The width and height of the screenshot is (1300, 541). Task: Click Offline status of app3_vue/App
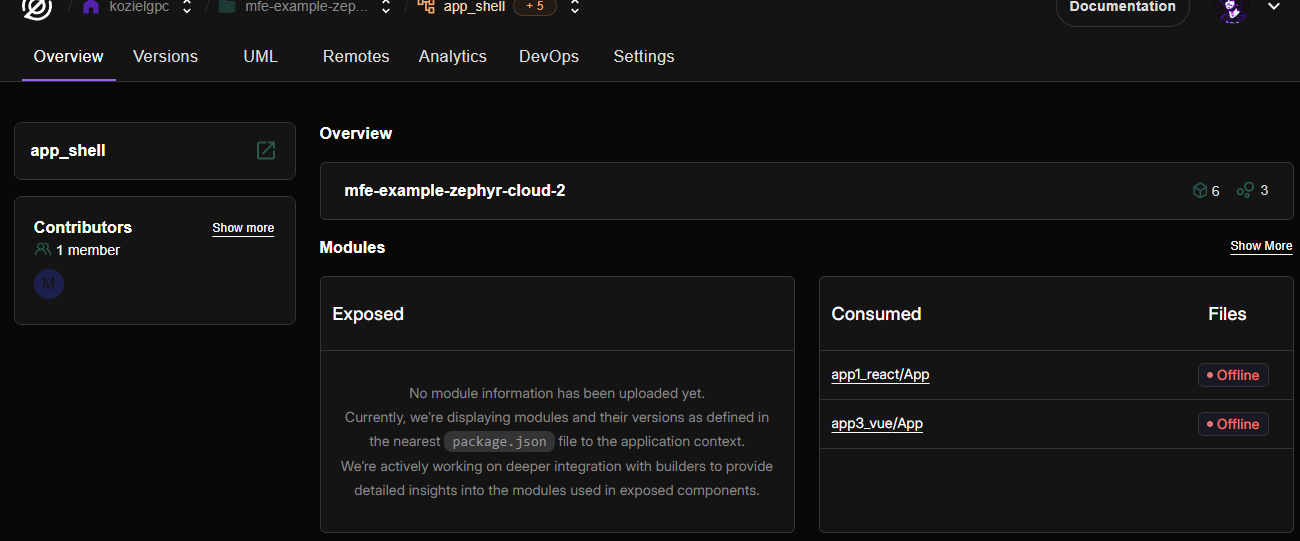tap(1233, 424)
